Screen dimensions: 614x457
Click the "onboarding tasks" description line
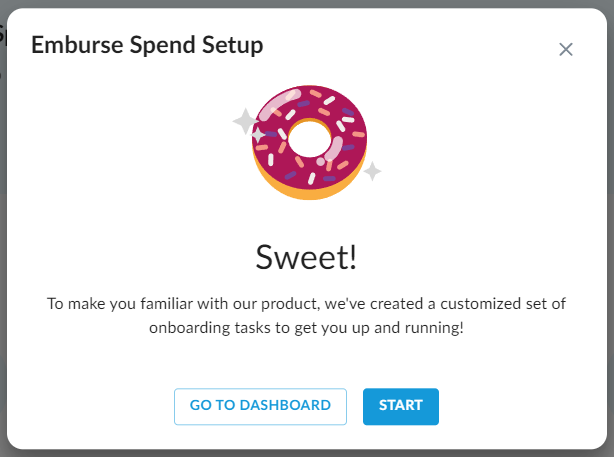306,327
